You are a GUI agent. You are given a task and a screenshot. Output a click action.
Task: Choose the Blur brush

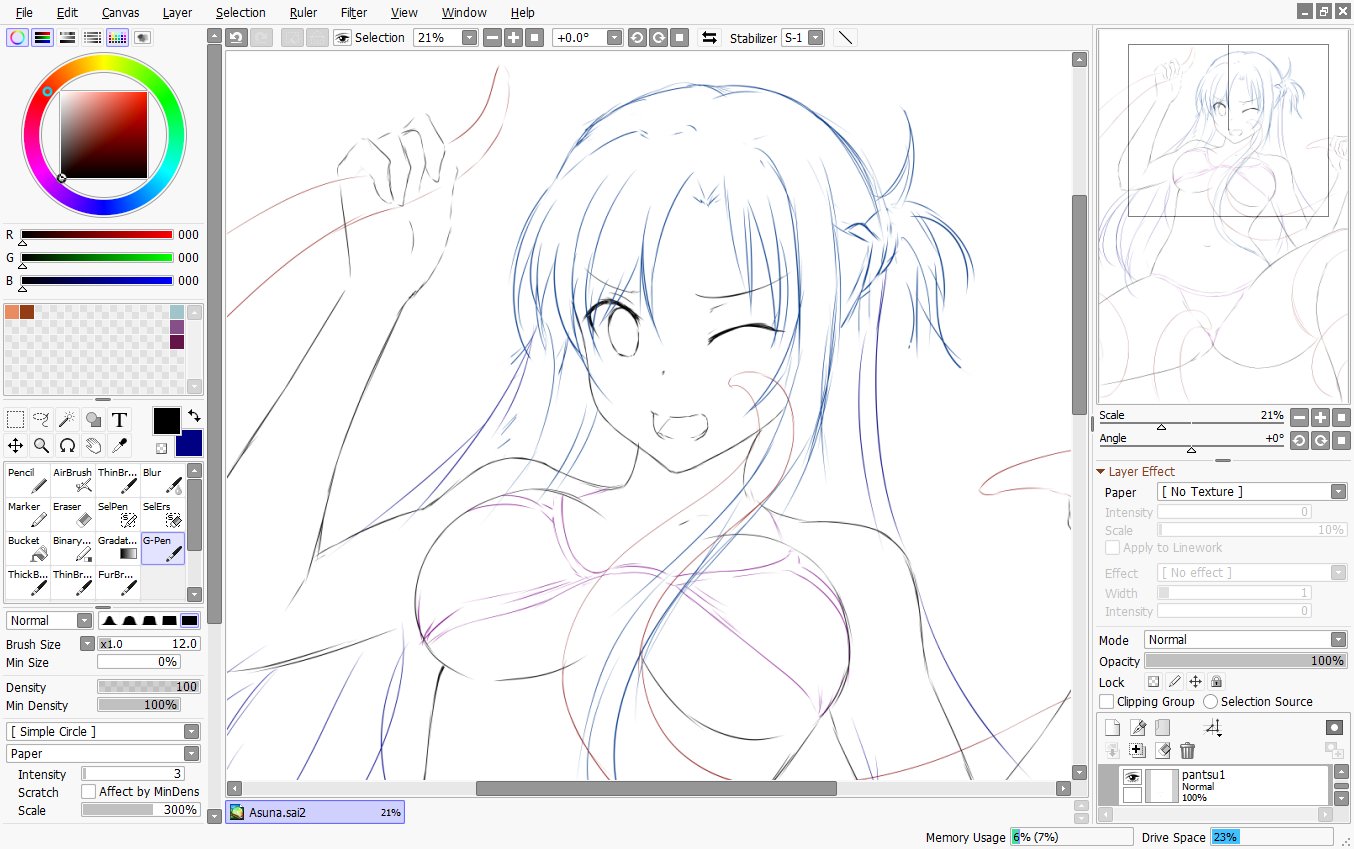pos(162,480)
